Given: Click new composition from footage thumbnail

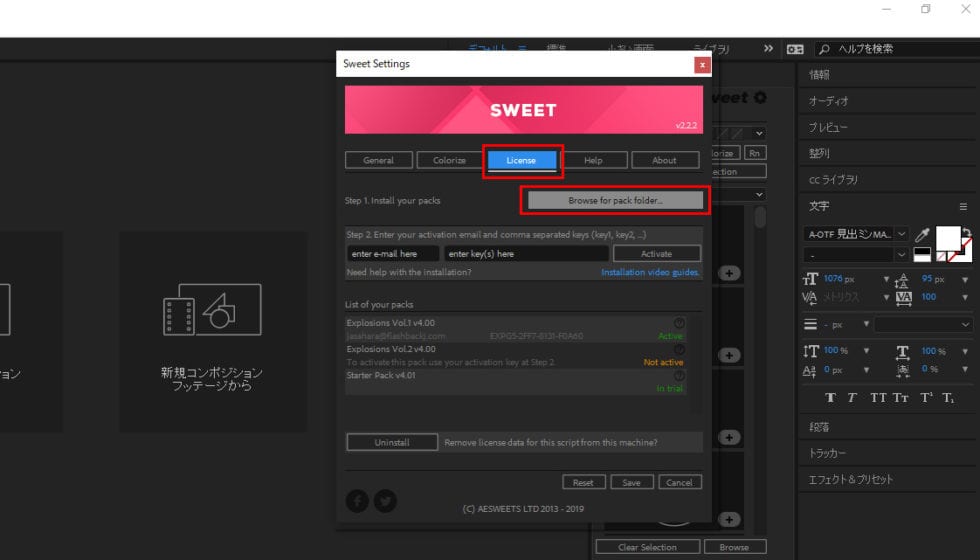Looking at the screenshot, I should pyautogui.click(x=212, y=332).
